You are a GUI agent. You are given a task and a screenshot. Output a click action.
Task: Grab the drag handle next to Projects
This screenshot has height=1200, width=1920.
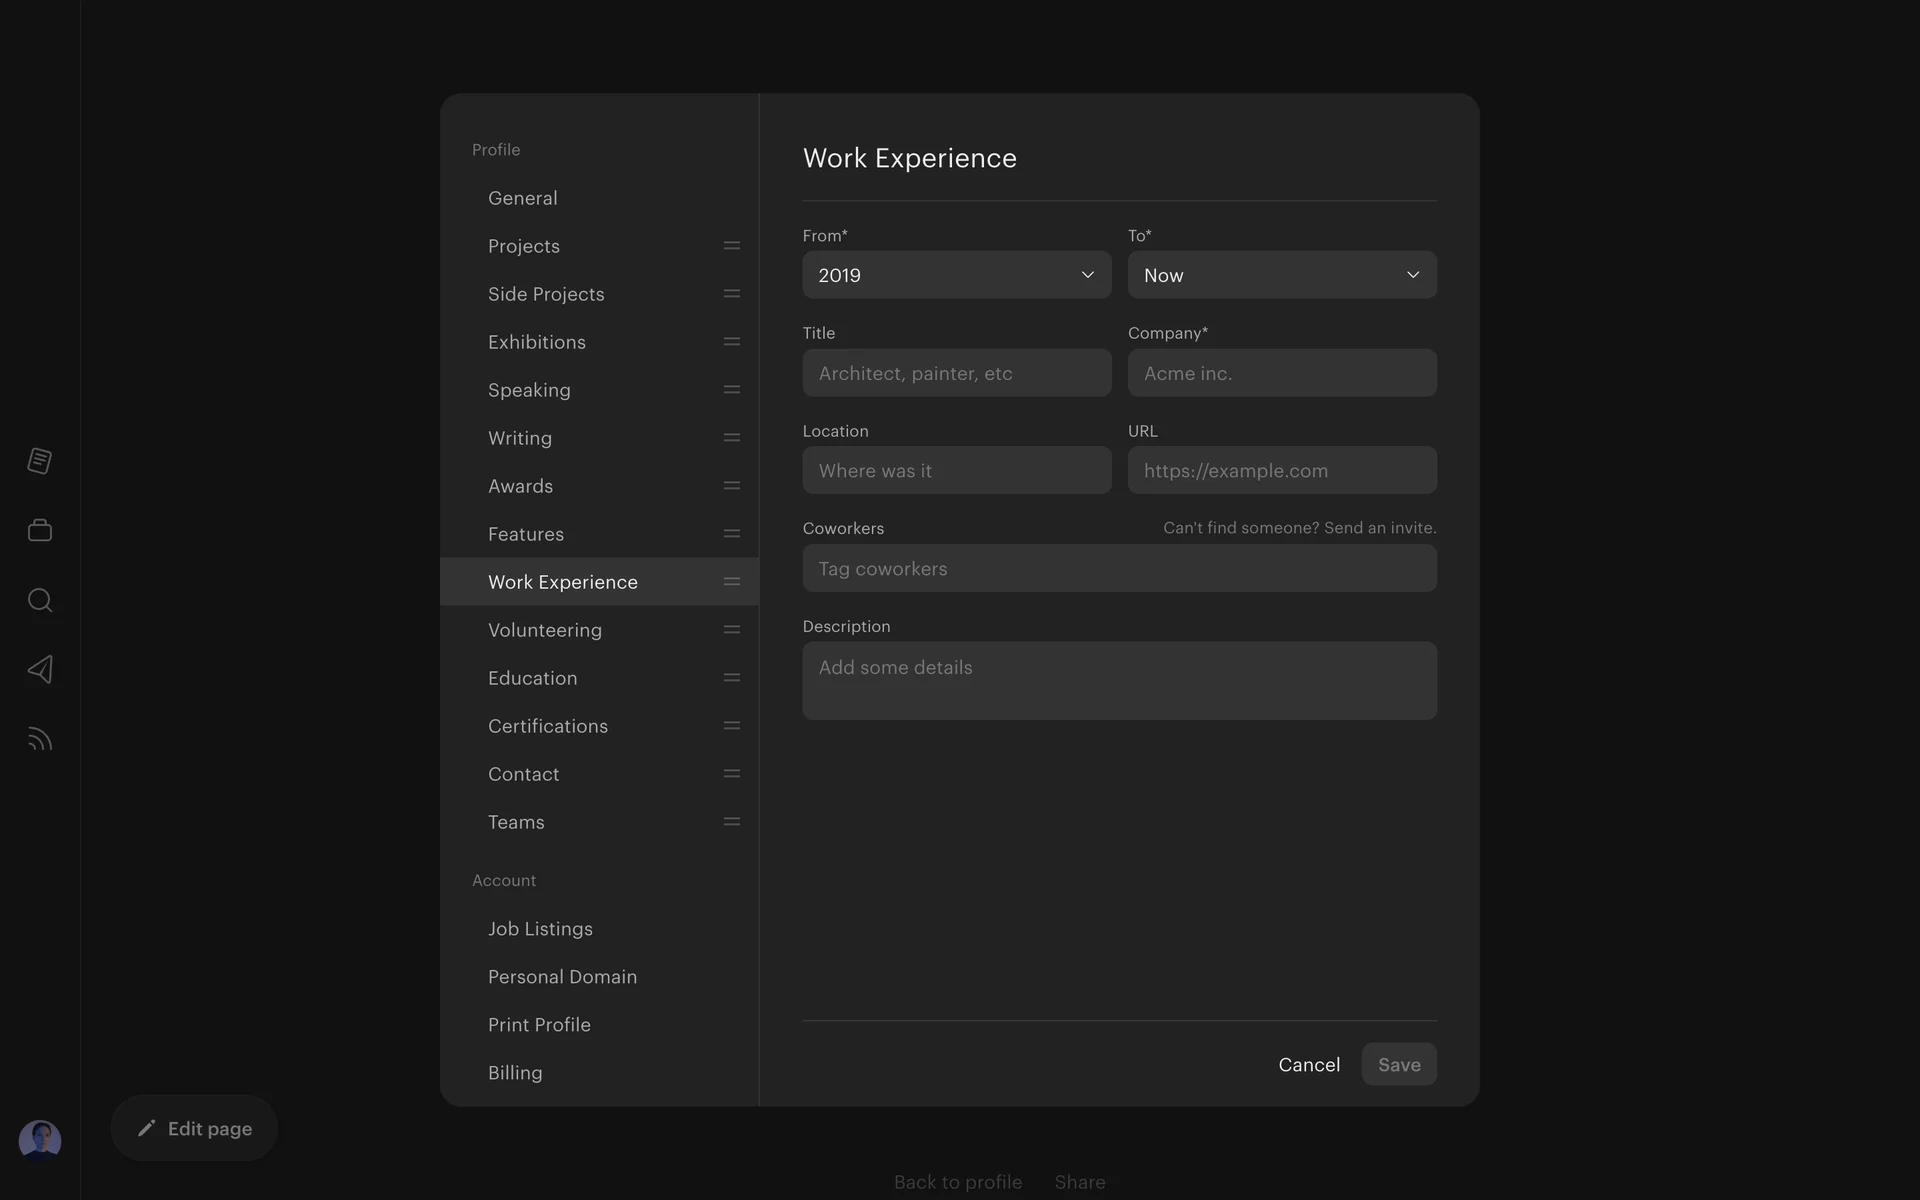click(731, 246)
